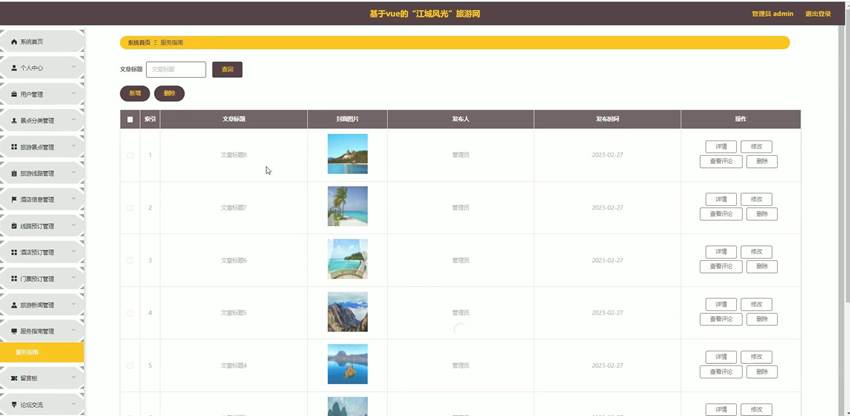Open row 5 lake island cover thumbnail
Viewport: 850px width, 416px height.
(347, 364)
